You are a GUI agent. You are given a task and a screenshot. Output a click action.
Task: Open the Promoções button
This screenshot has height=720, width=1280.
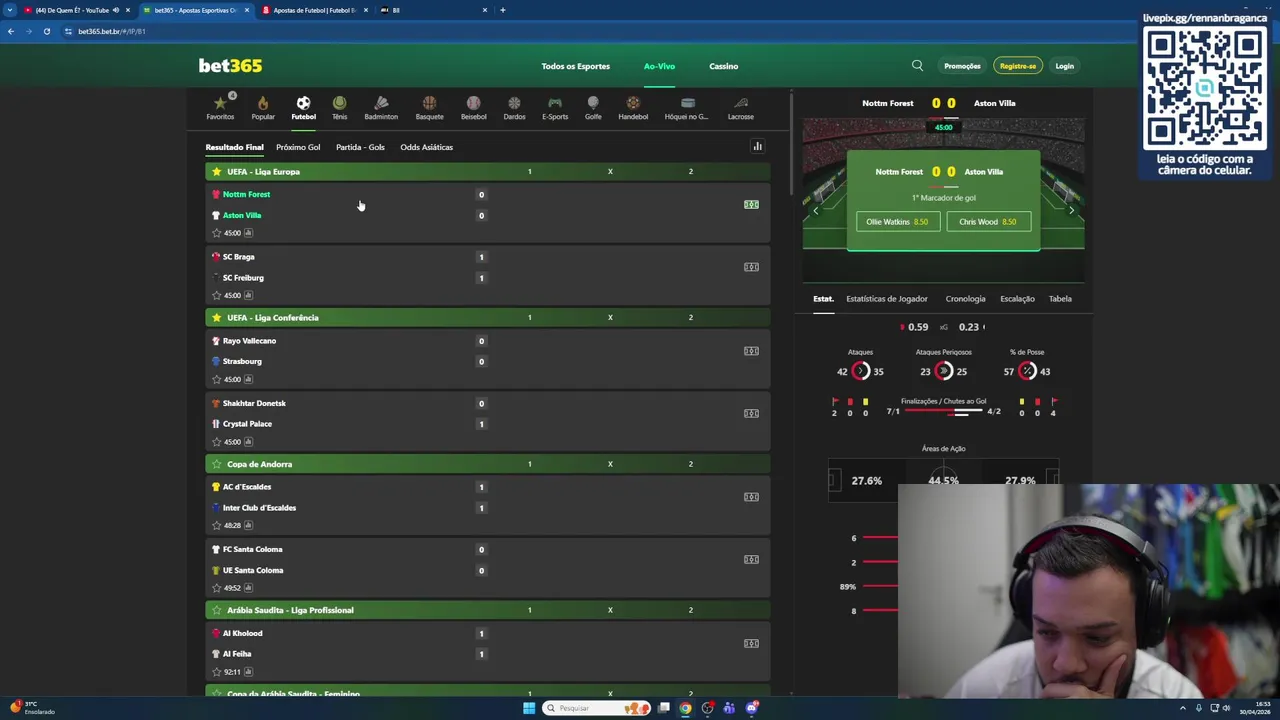coord(962,66)
